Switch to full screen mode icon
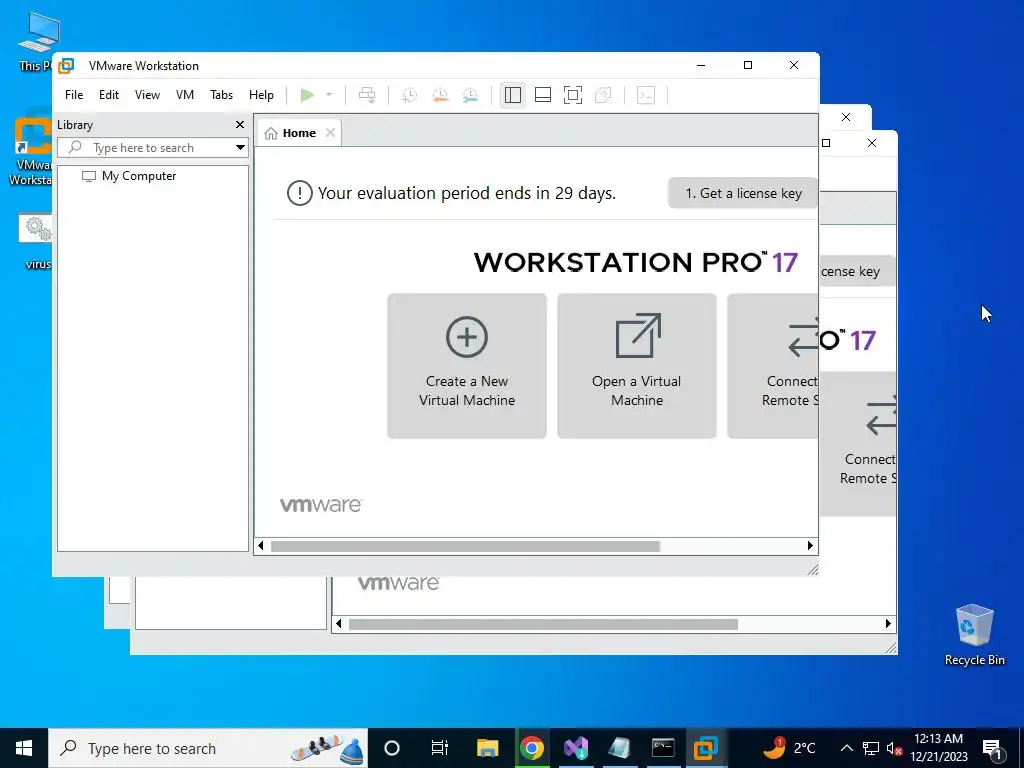The image size is (1024, 768). pos(573,95)
